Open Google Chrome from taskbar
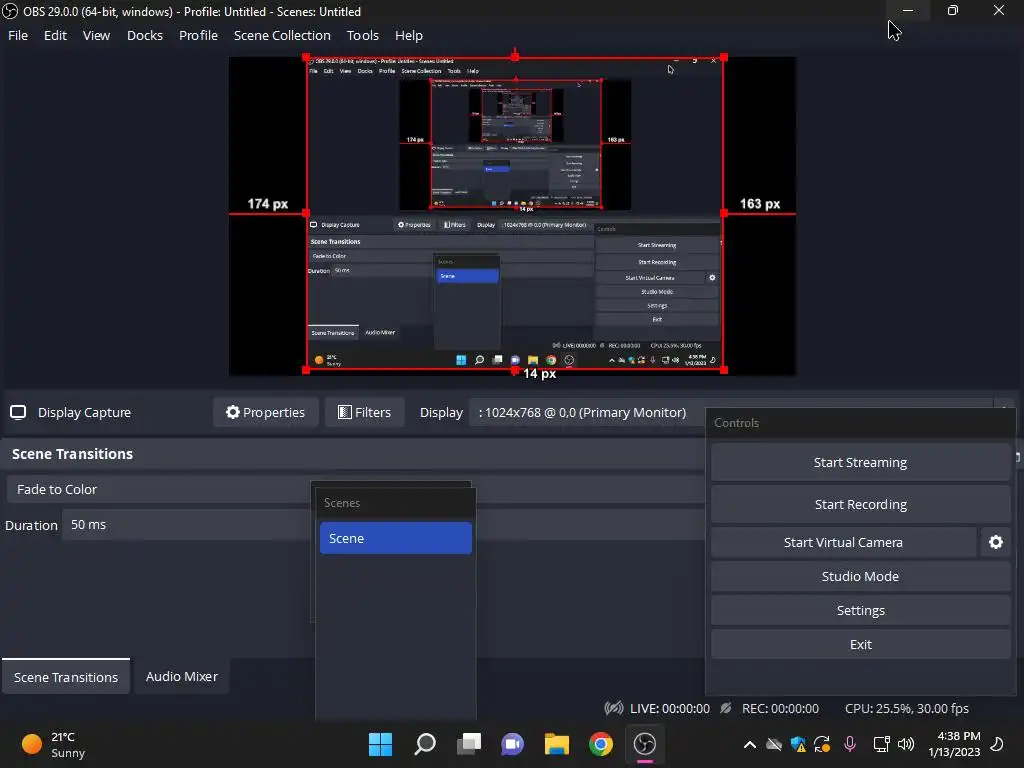 601,744
